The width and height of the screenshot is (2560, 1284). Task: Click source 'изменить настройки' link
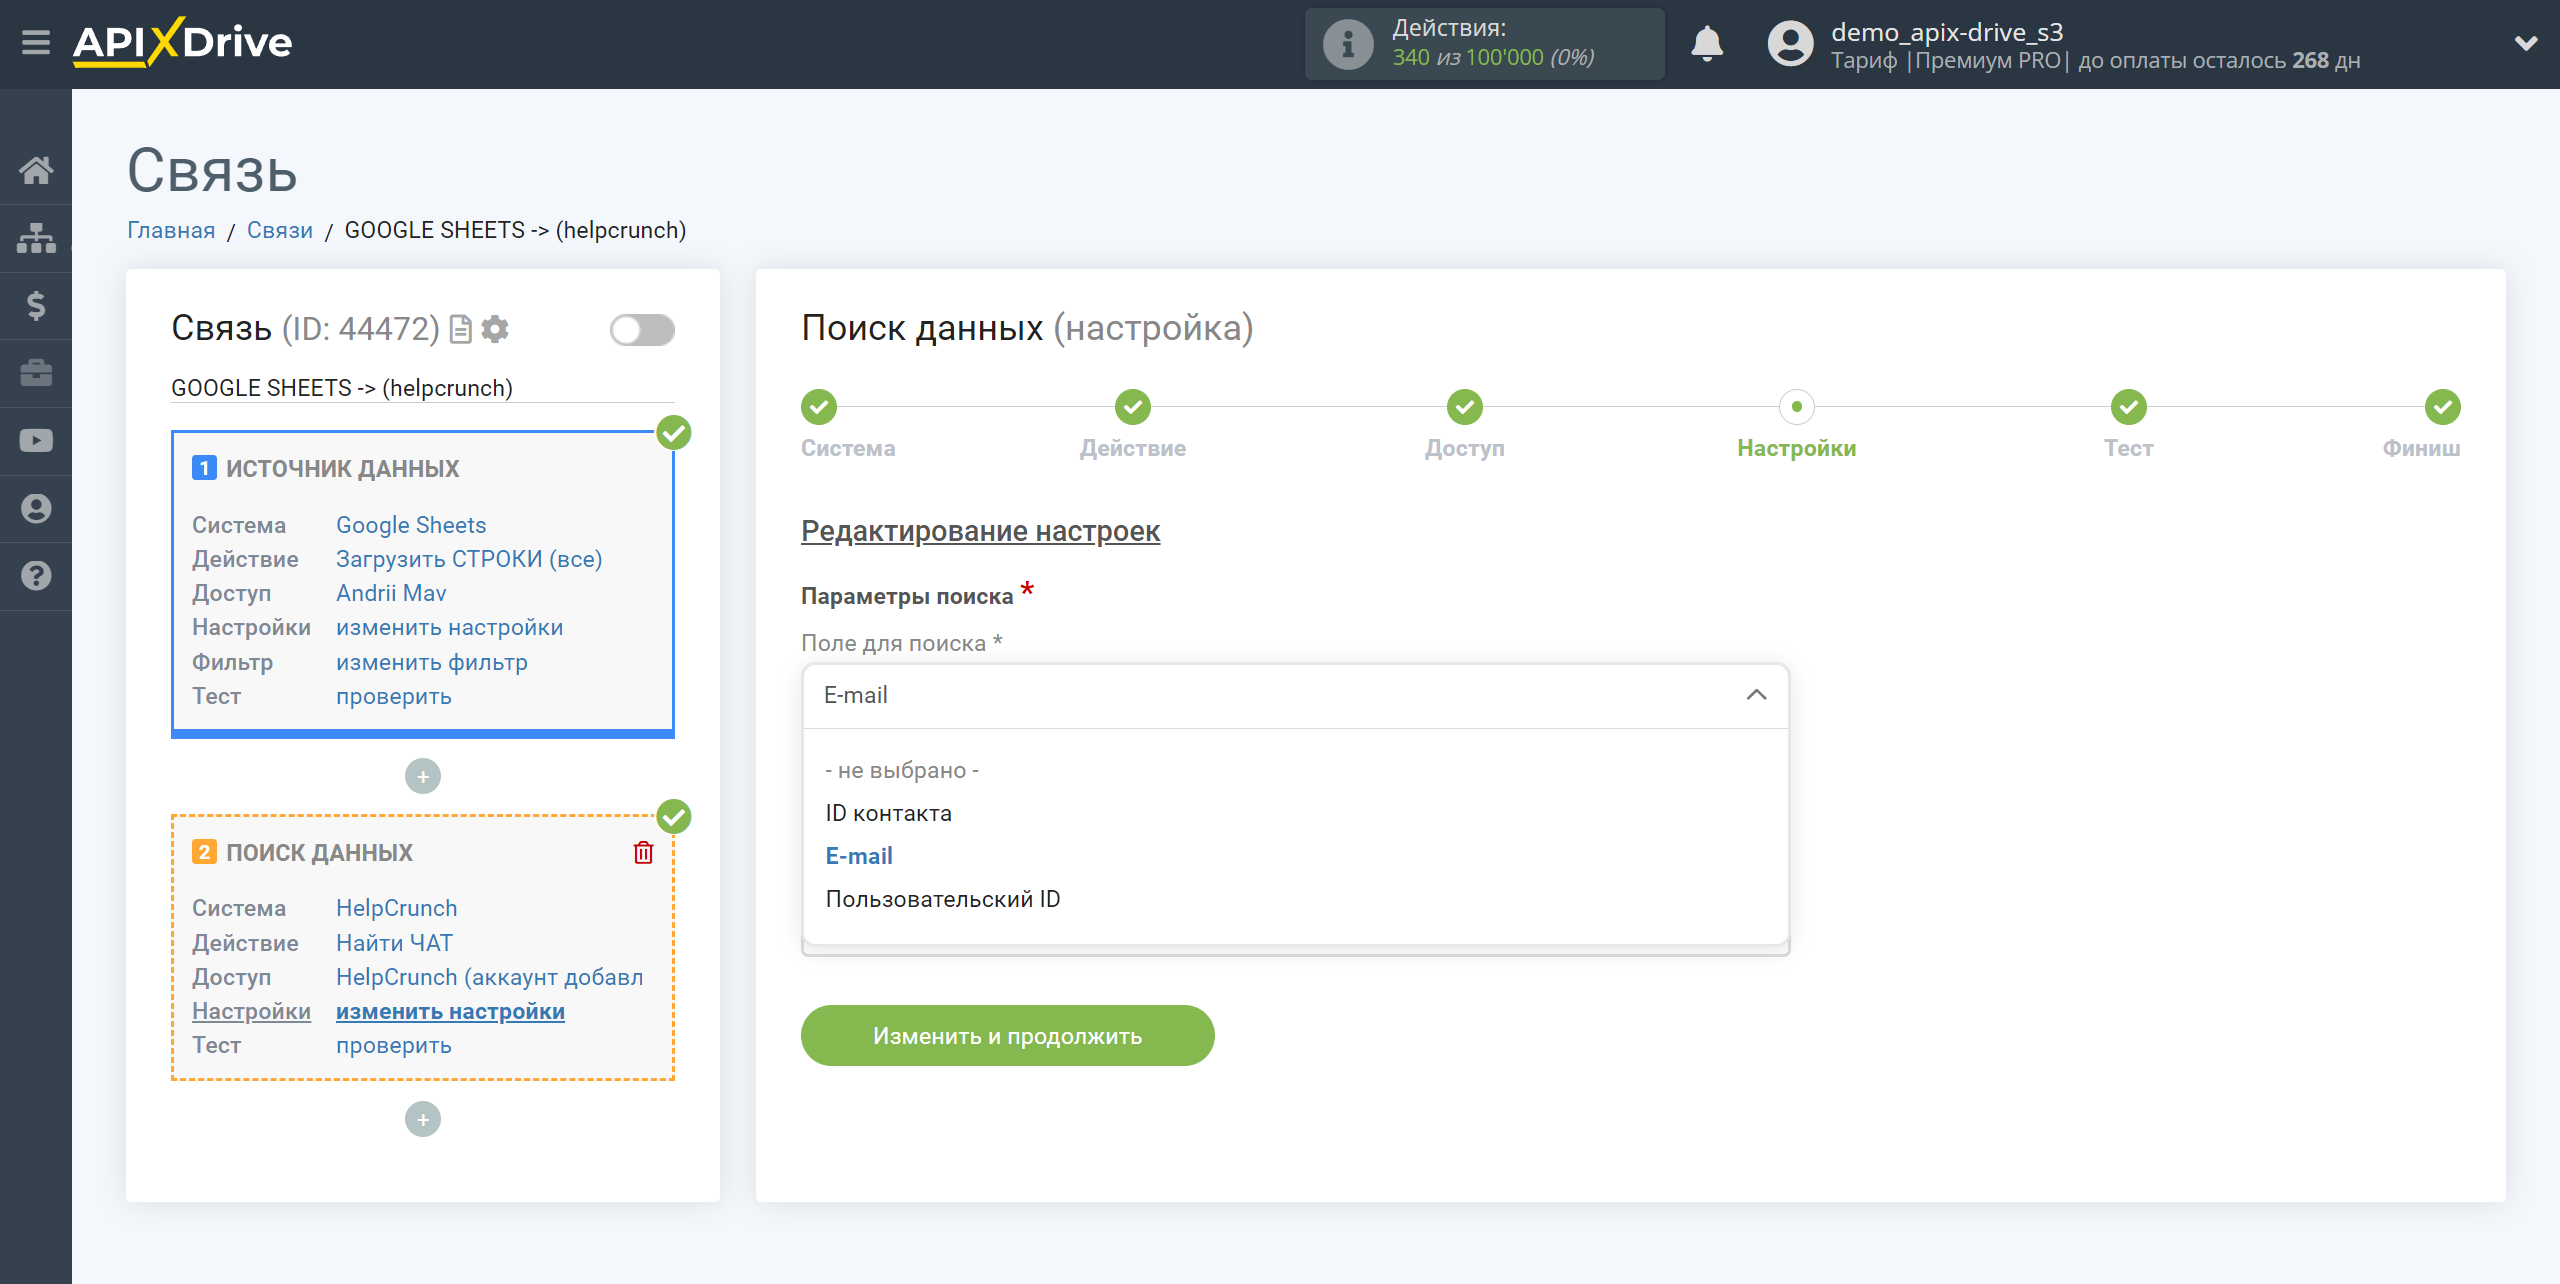(450, 627)
